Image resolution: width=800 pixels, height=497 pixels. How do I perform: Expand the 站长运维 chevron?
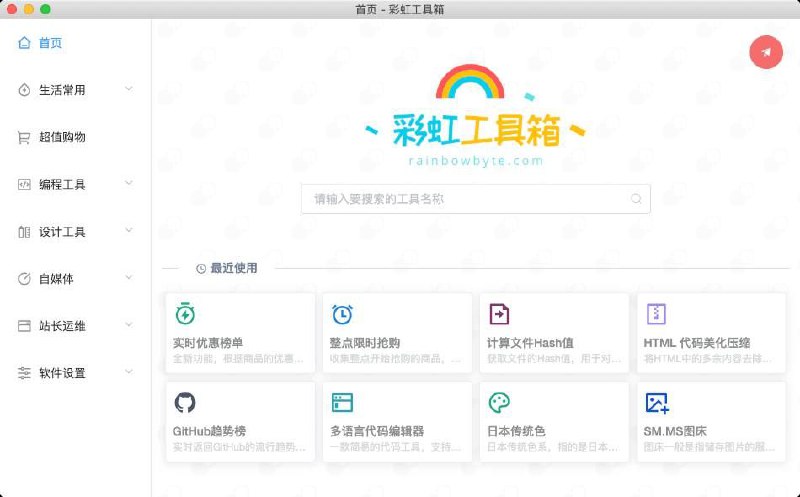129,325
